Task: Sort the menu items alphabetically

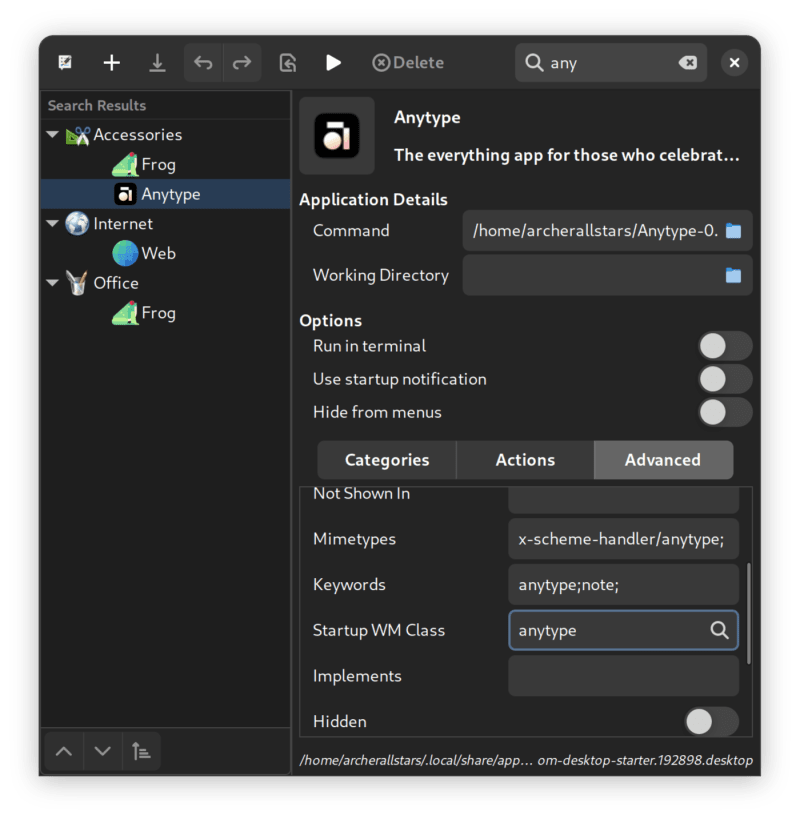Action: [x=141, y=751]
